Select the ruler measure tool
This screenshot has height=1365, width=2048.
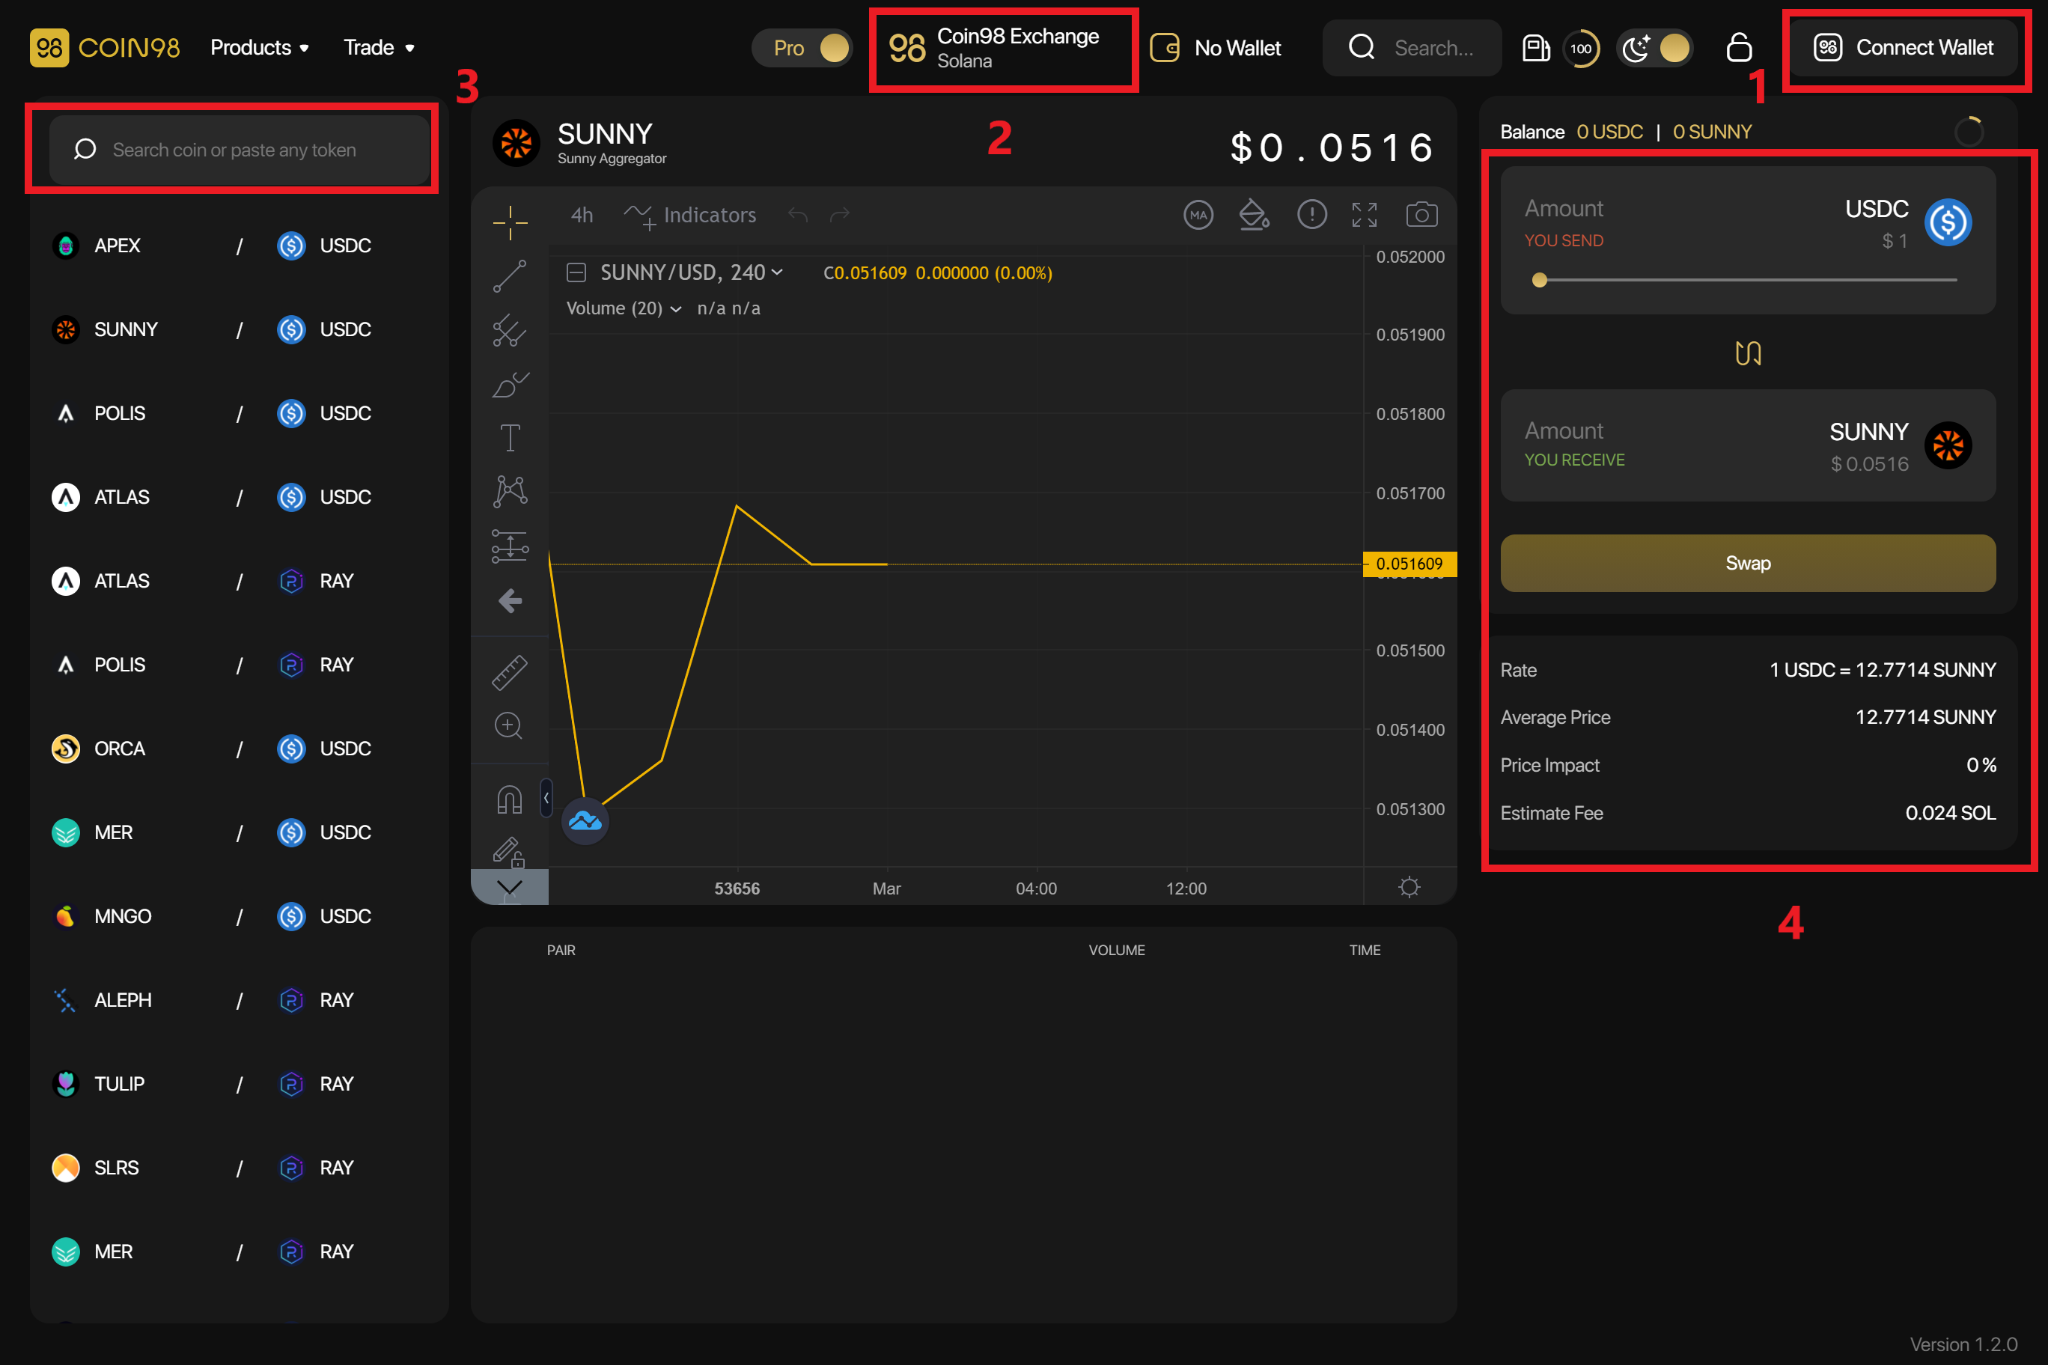click(x=510, y=672)
